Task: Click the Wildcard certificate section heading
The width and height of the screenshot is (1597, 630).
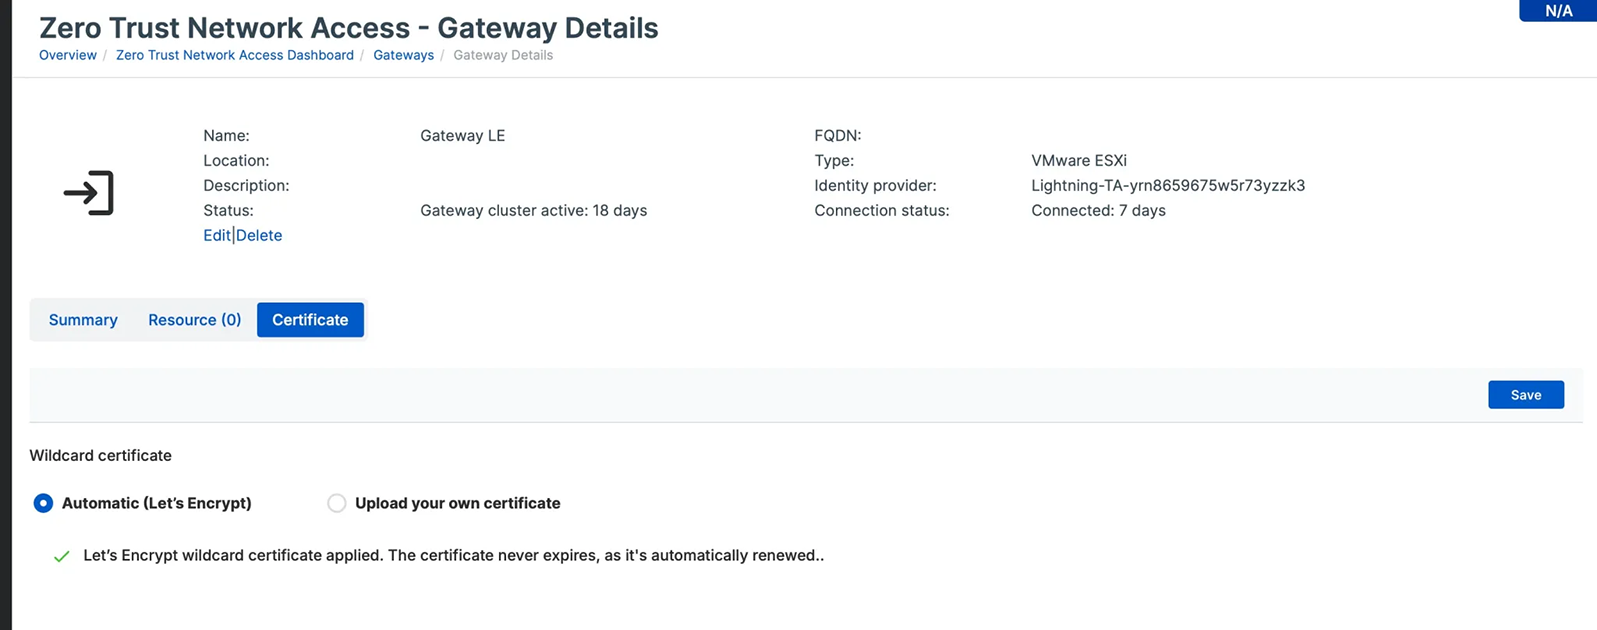Action: click(x=100, y=455)
